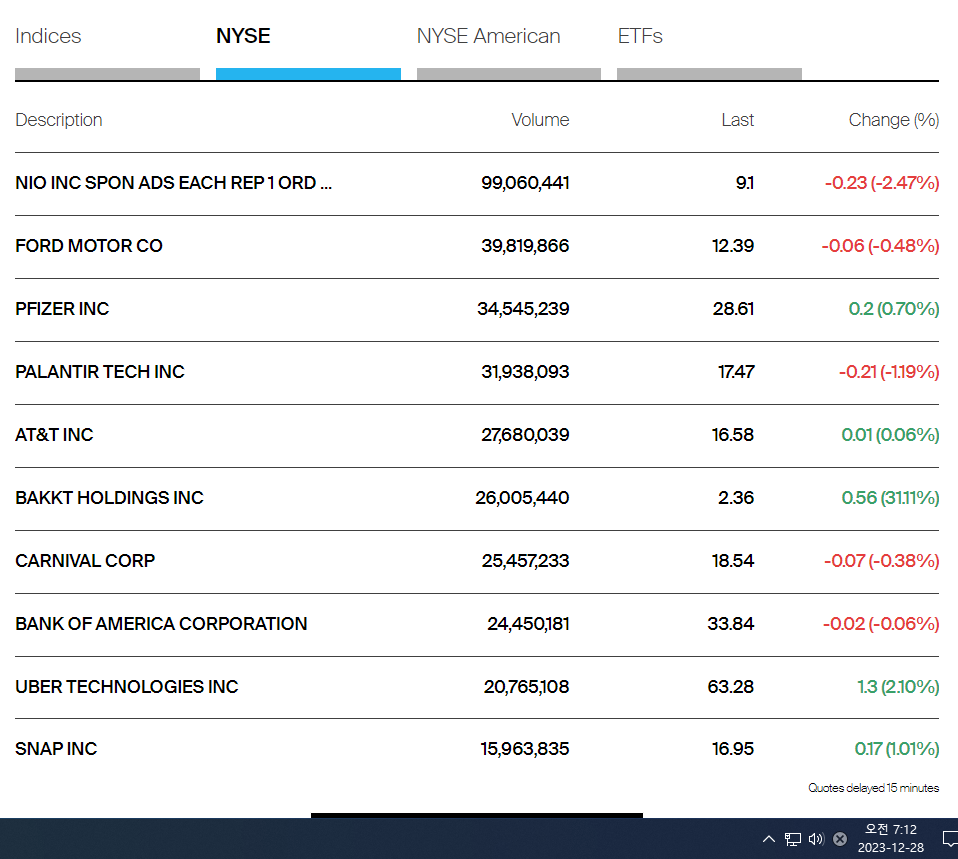Image resolution: width=958 pixels, height=859 pixels.
Task: Click AT&T volume 27,680,039
Action: pos(525,434)
